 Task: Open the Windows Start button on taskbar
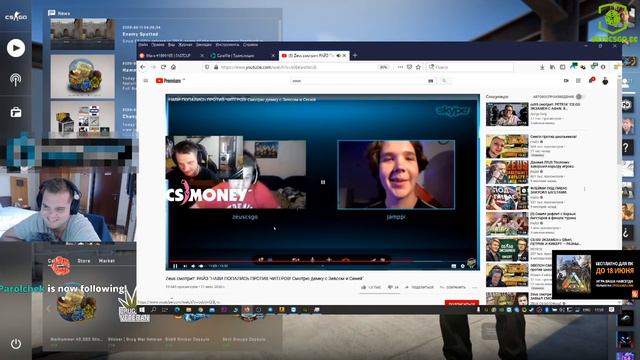[x=142, y=310]
